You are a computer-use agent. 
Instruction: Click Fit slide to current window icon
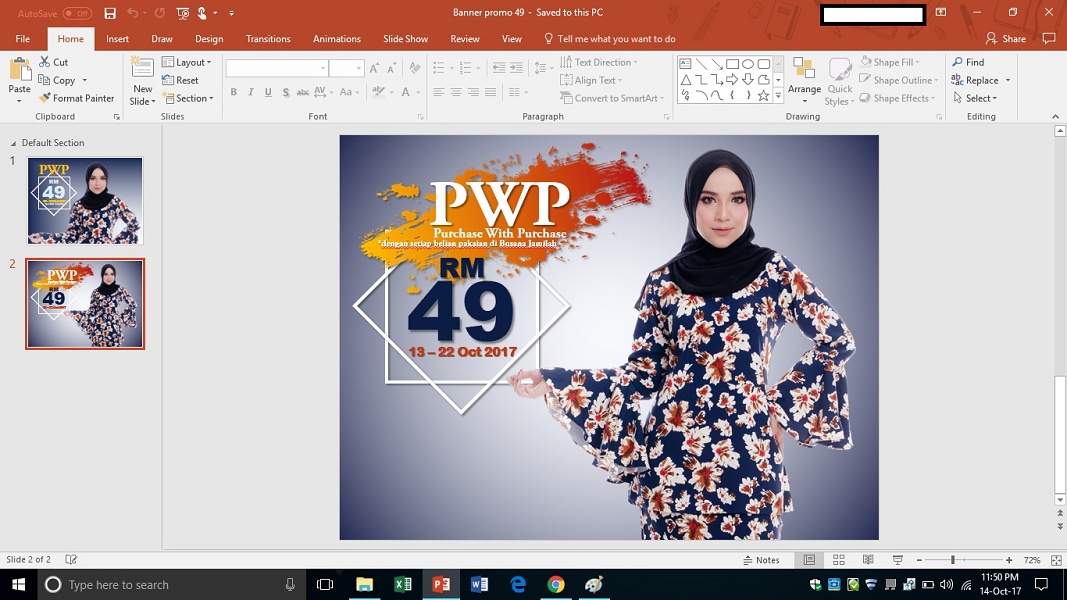(1056, 560)
